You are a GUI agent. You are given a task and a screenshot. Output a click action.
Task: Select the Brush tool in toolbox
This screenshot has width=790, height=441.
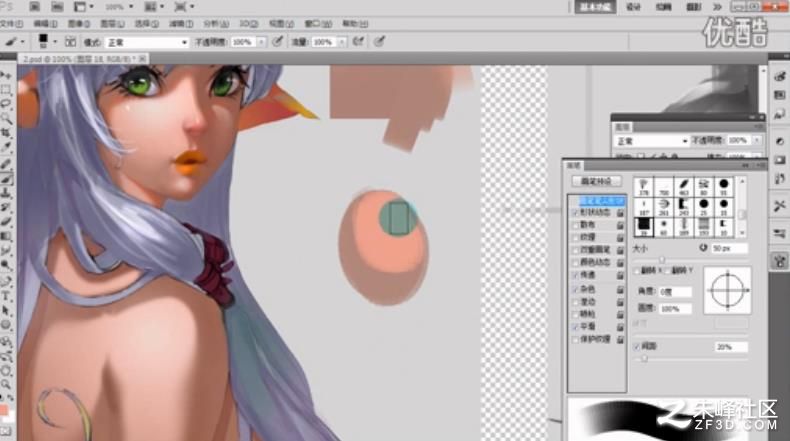click(6, 178)
